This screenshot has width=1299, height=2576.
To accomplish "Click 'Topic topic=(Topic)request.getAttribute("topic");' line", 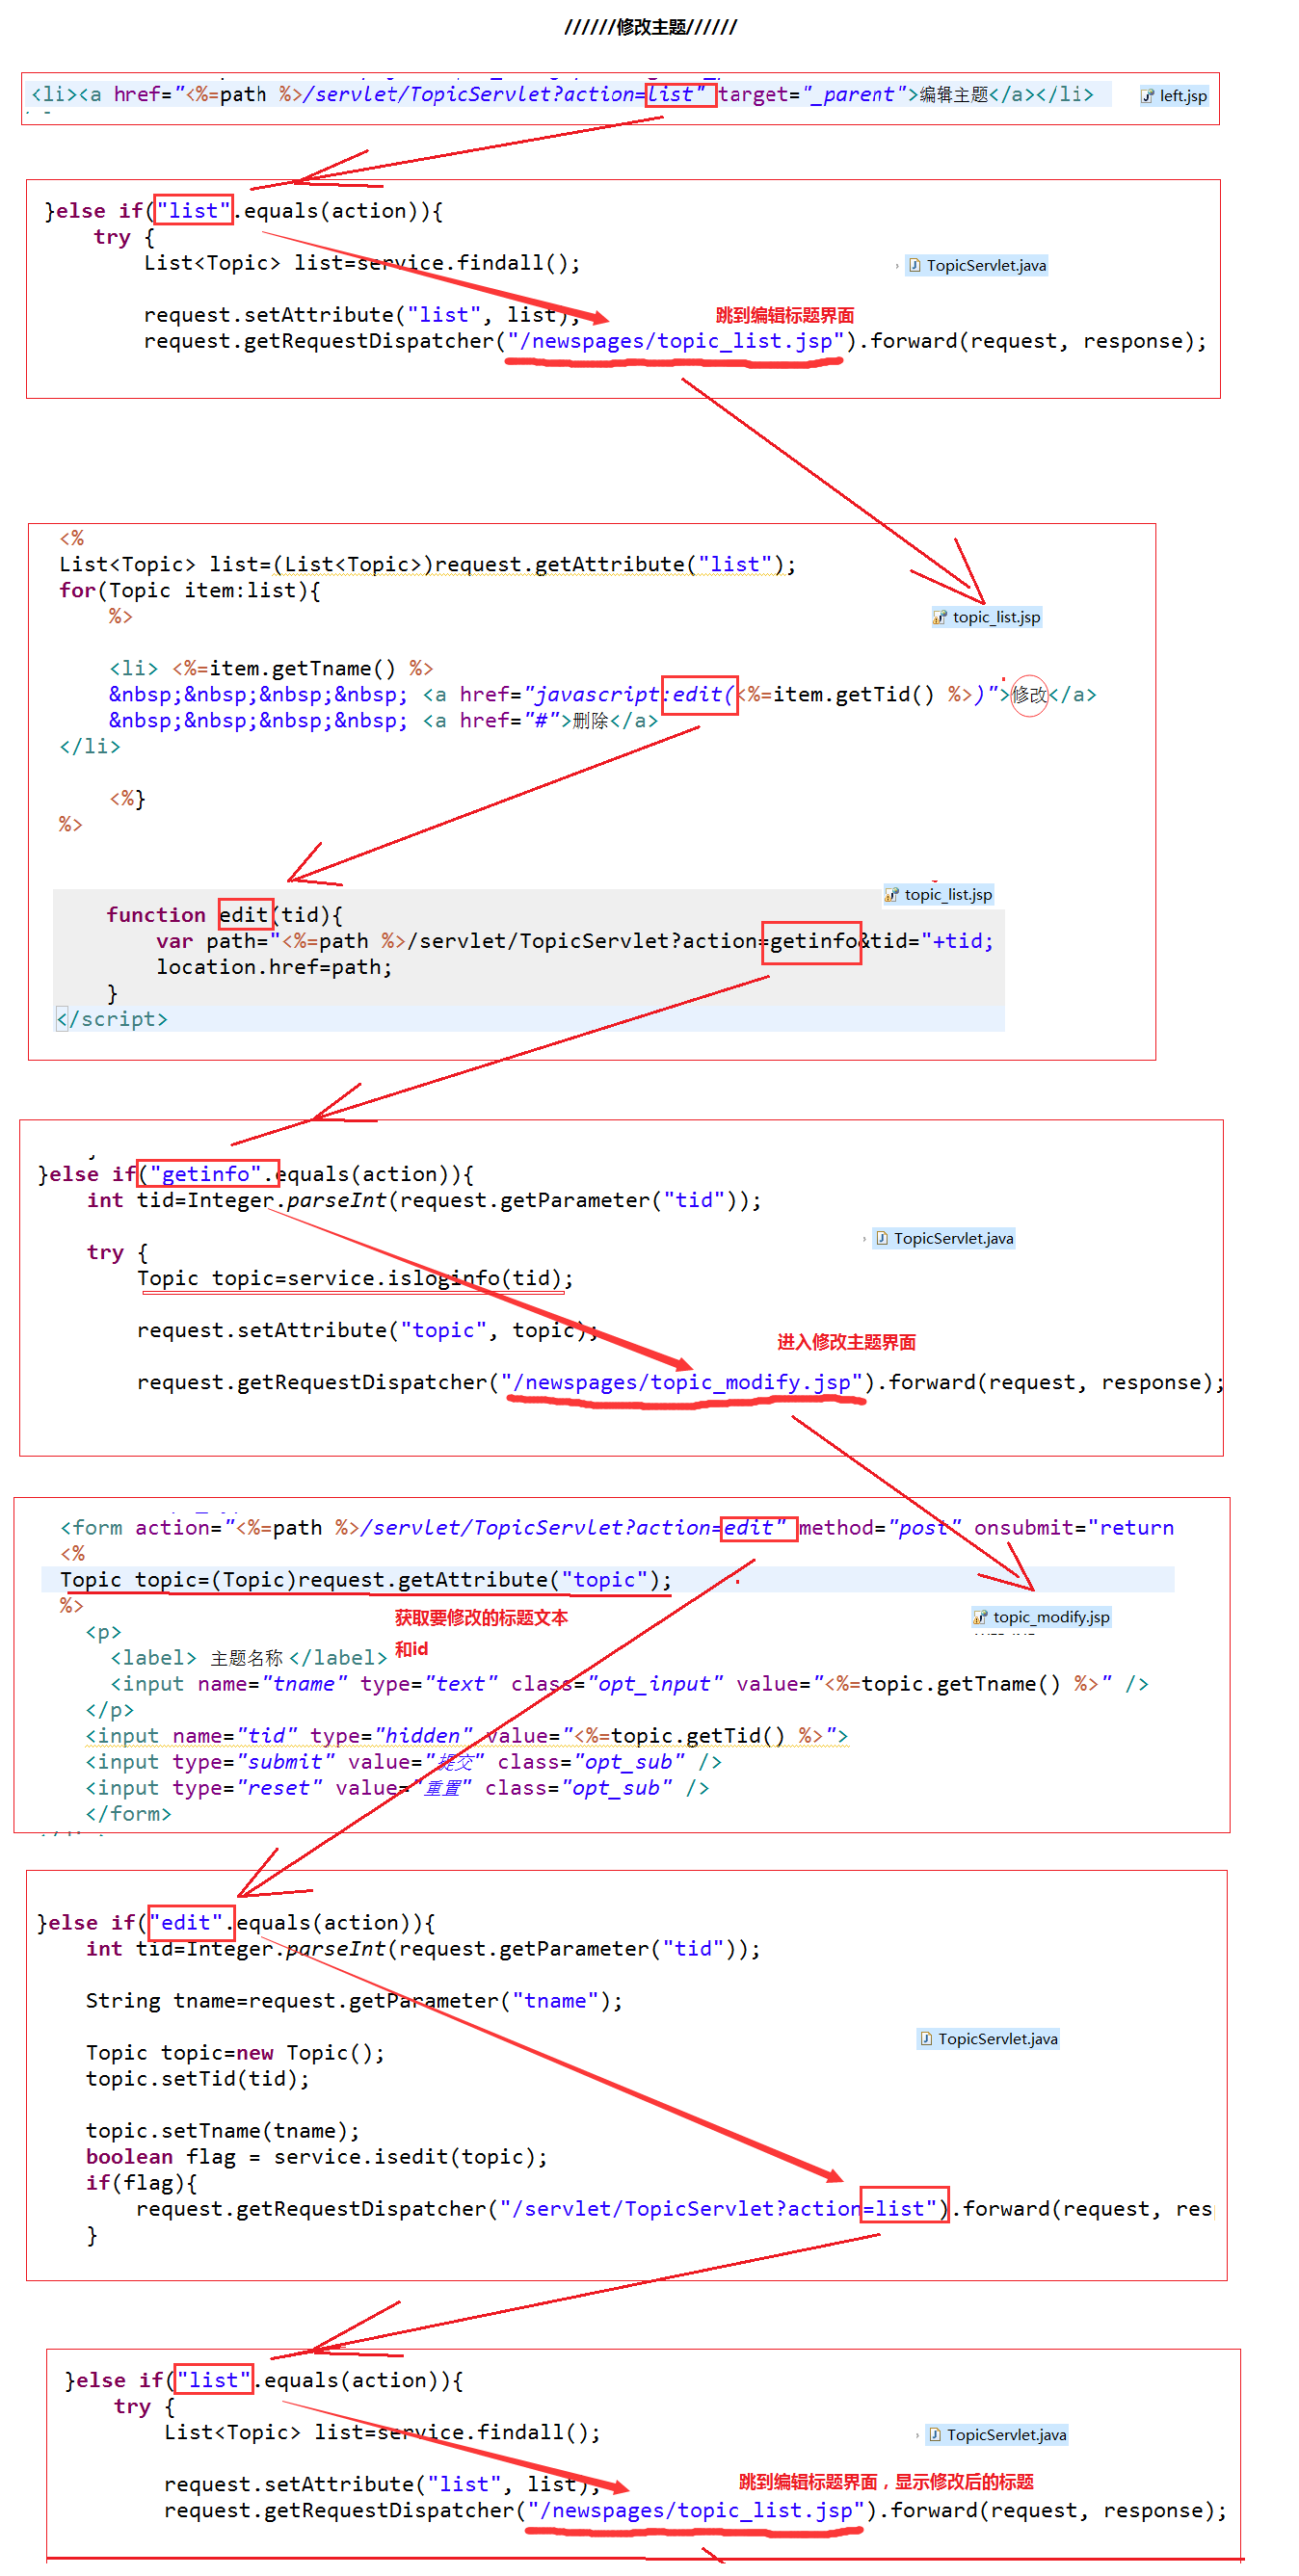I will pos(366,1579).
